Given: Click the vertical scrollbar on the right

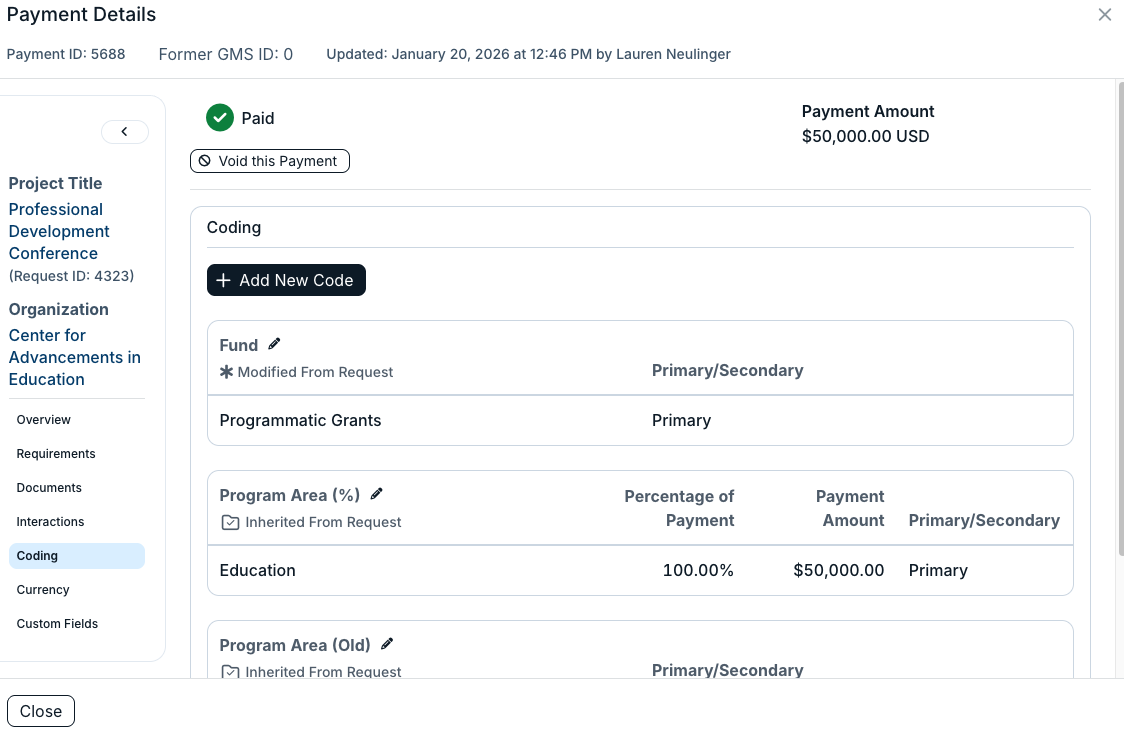Looking at the screenshot, I should pos(1120,318).
